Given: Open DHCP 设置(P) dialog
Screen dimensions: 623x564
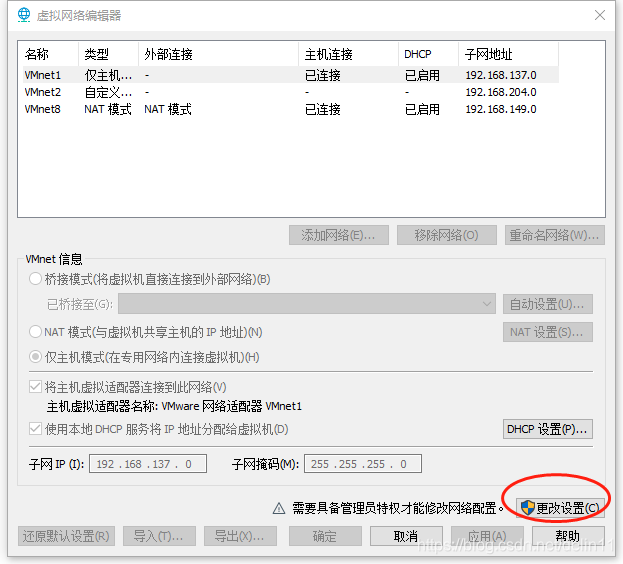Looking at the screenshot, I should point(548,429).
